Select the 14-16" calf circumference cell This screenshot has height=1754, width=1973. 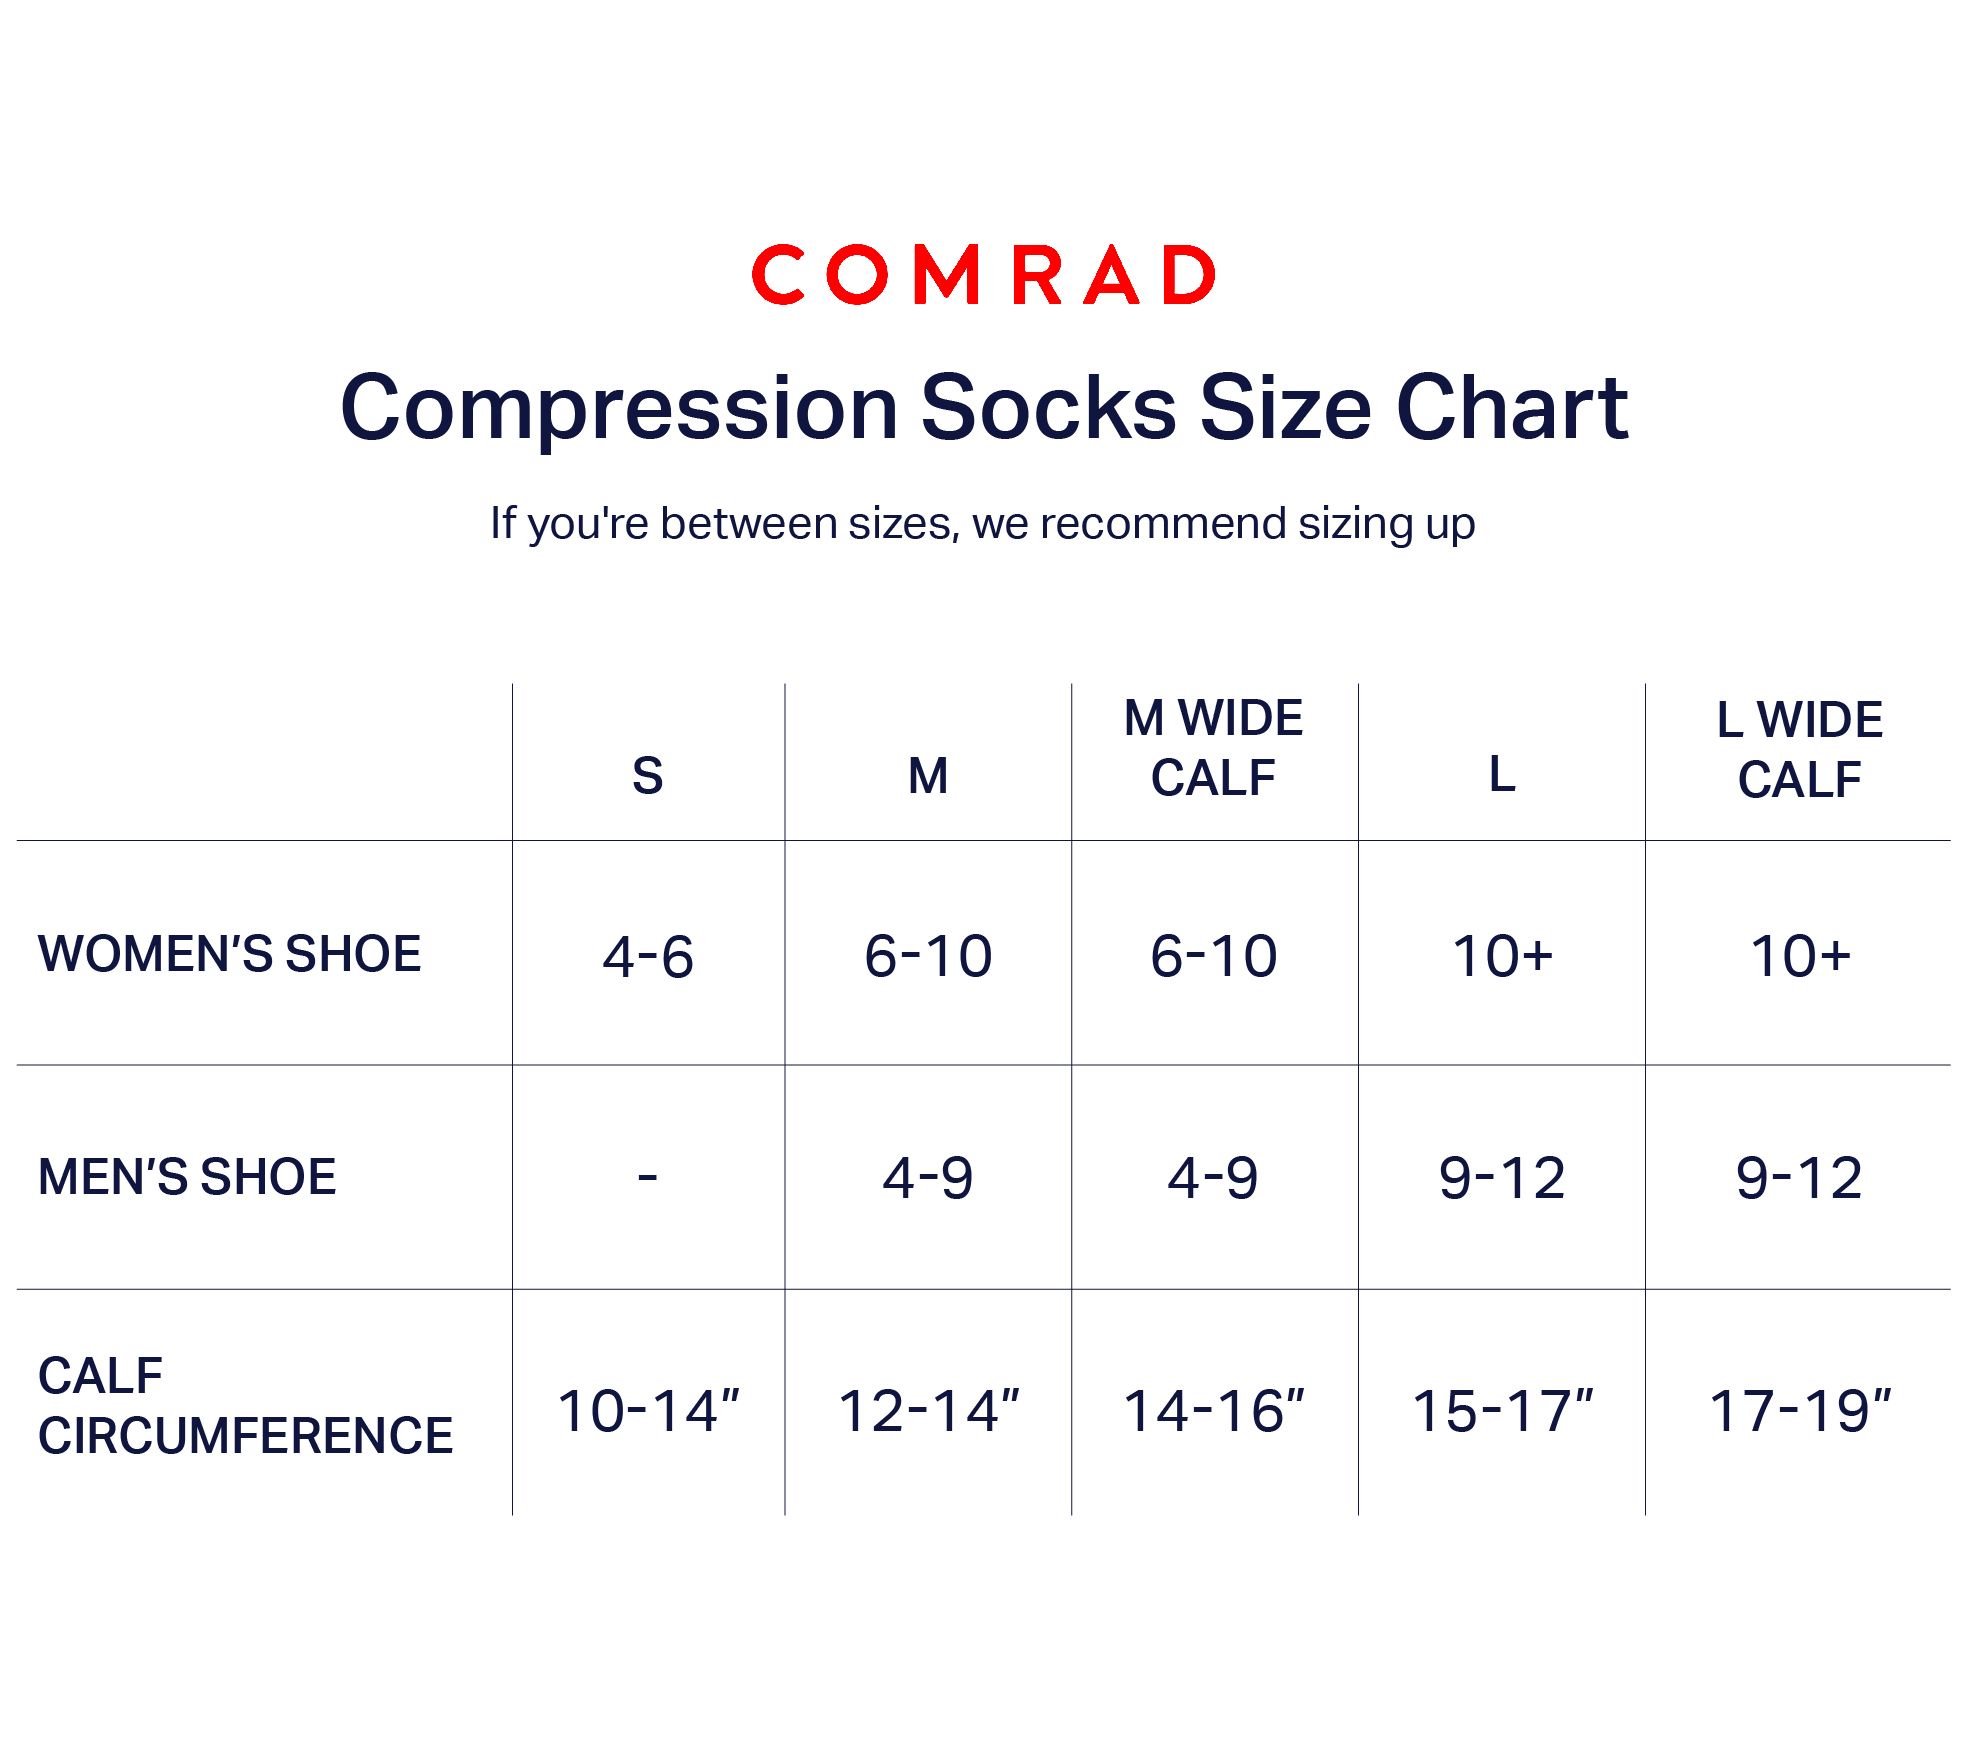pos(1213,1411)
